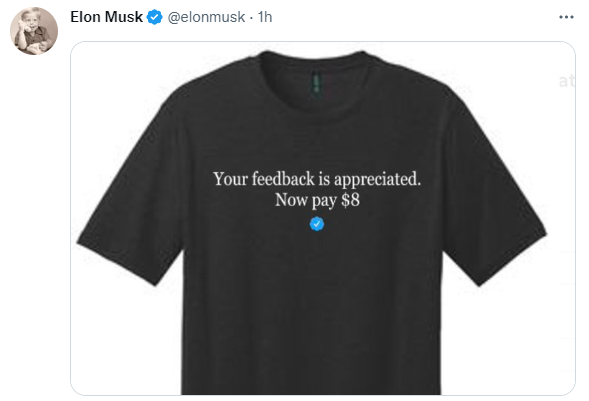Click the blue checkmark badge on the shirt
This screenshot has width=589, height=401.
click(x=317, y=224)
